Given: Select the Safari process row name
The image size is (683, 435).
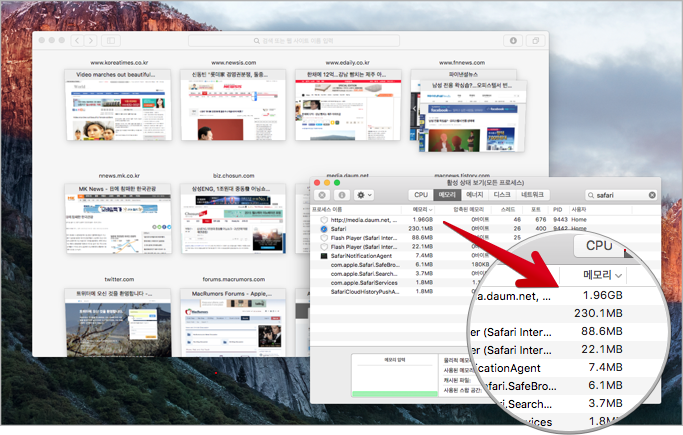Looking at the screenshot, I should [338, 229].
